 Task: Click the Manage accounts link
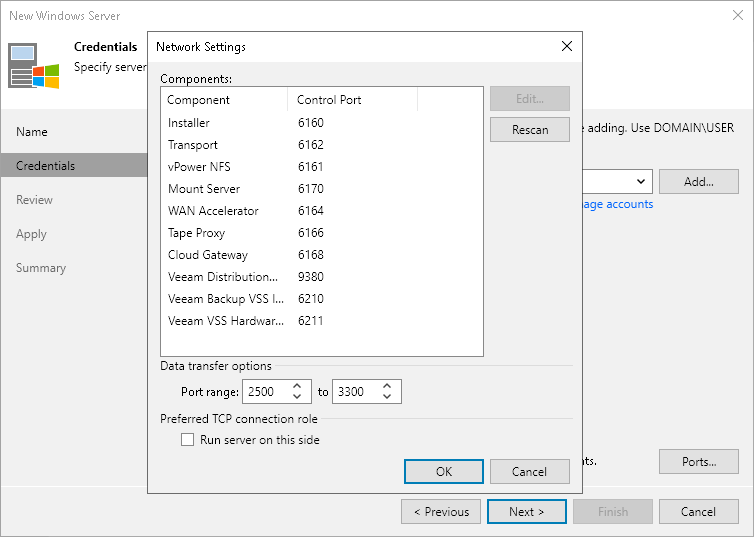tap(617, 204)
